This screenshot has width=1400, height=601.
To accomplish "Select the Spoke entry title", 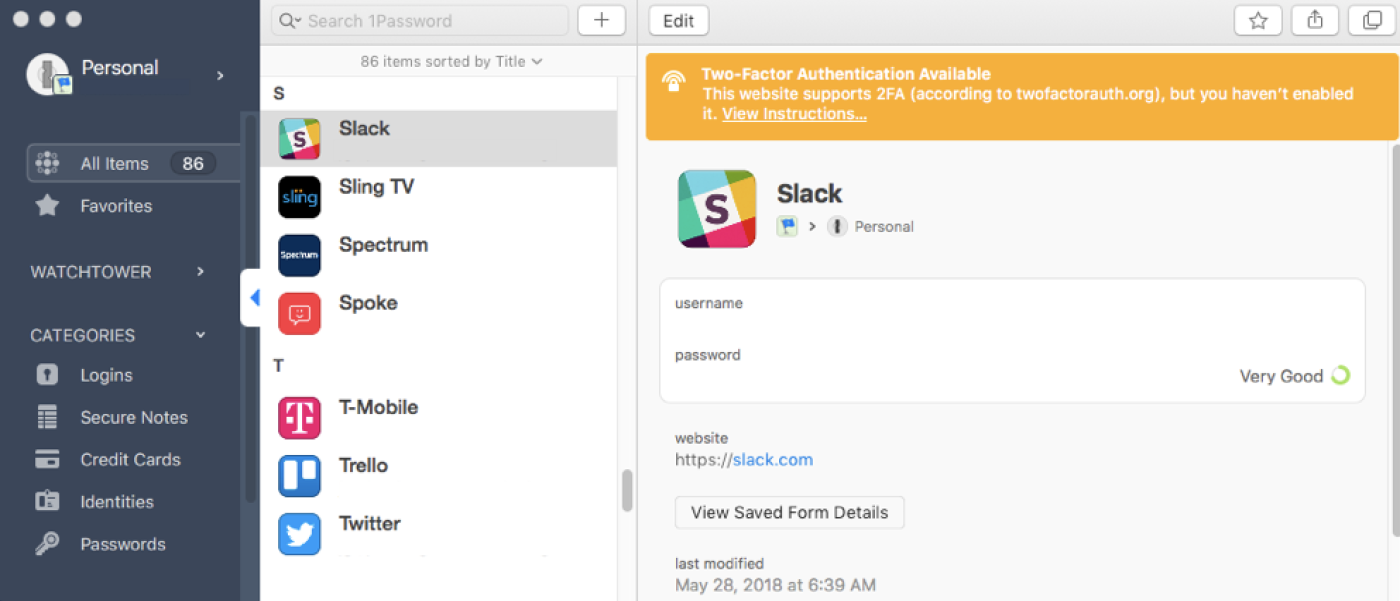I will (x=368, y=303).
